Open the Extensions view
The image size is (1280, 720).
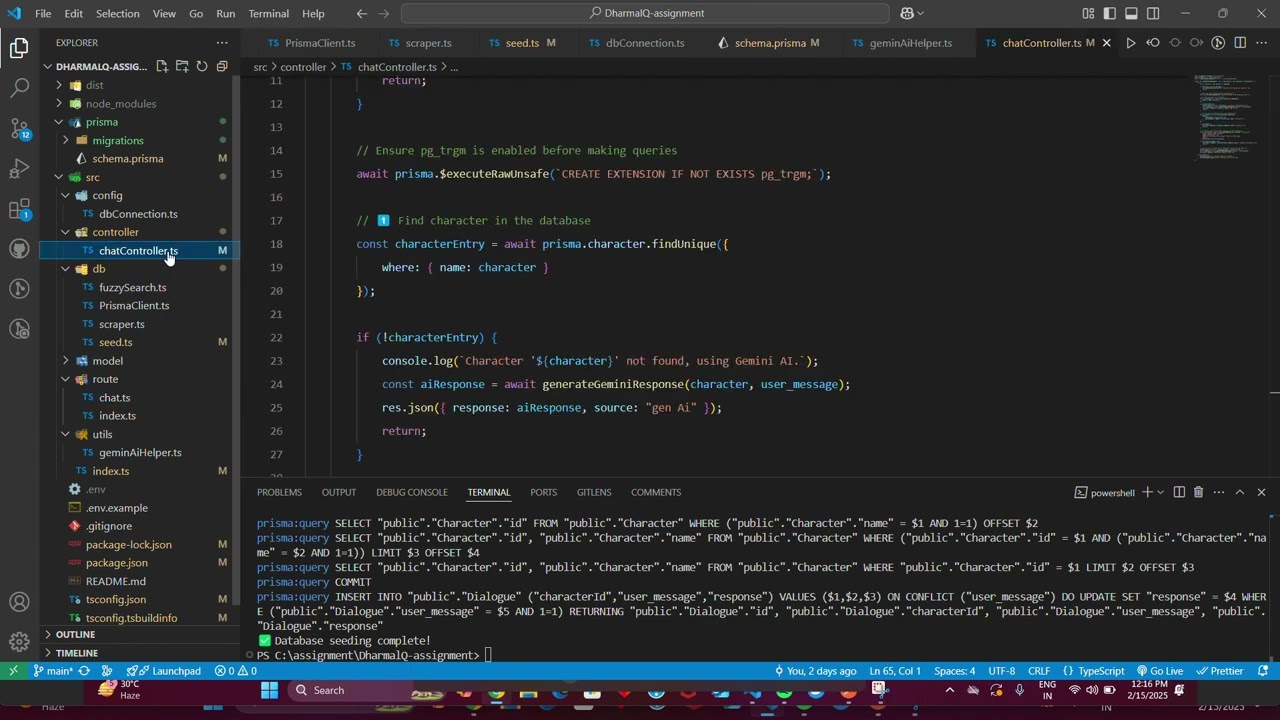[19, 209]
